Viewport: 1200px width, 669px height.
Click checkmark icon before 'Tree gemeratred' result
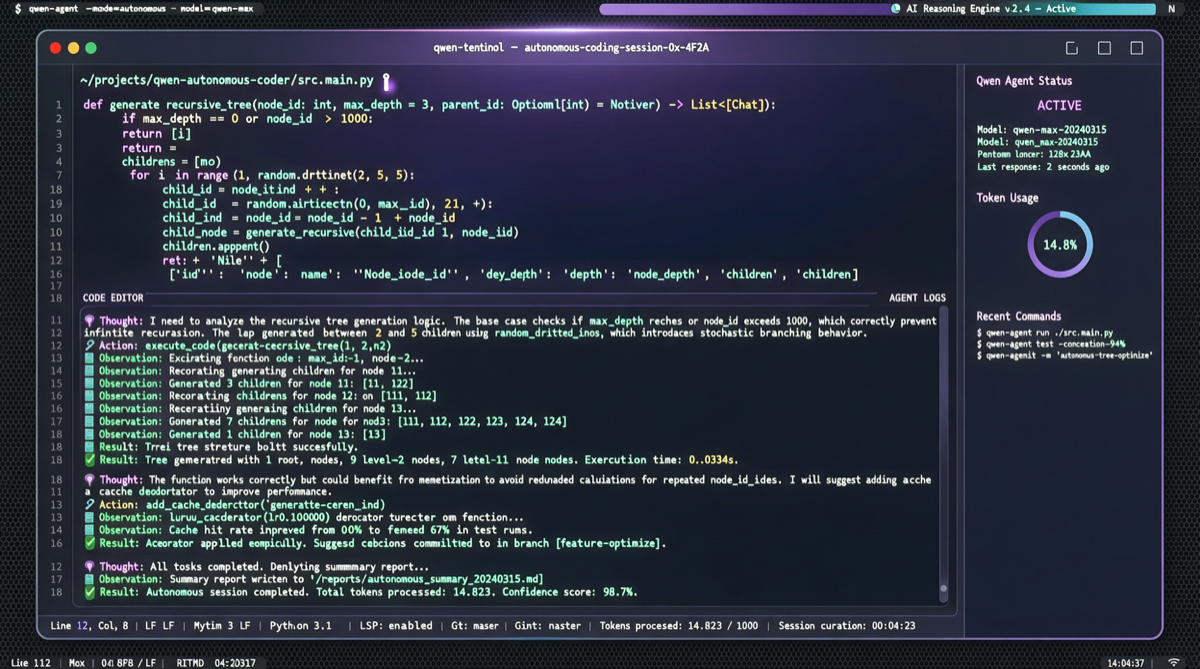pyautogui.click(x=89, y=460)
